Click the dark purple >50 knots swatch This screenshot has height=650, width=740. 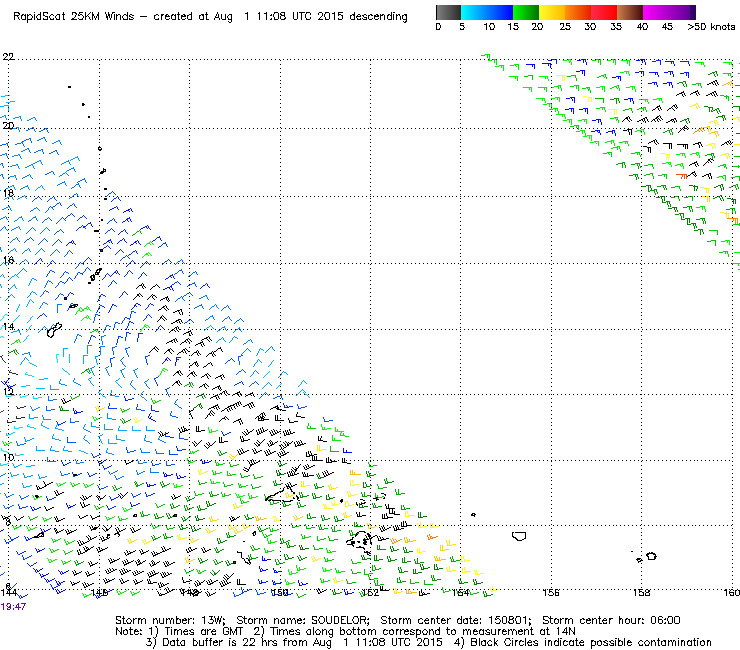click(692, 12)
